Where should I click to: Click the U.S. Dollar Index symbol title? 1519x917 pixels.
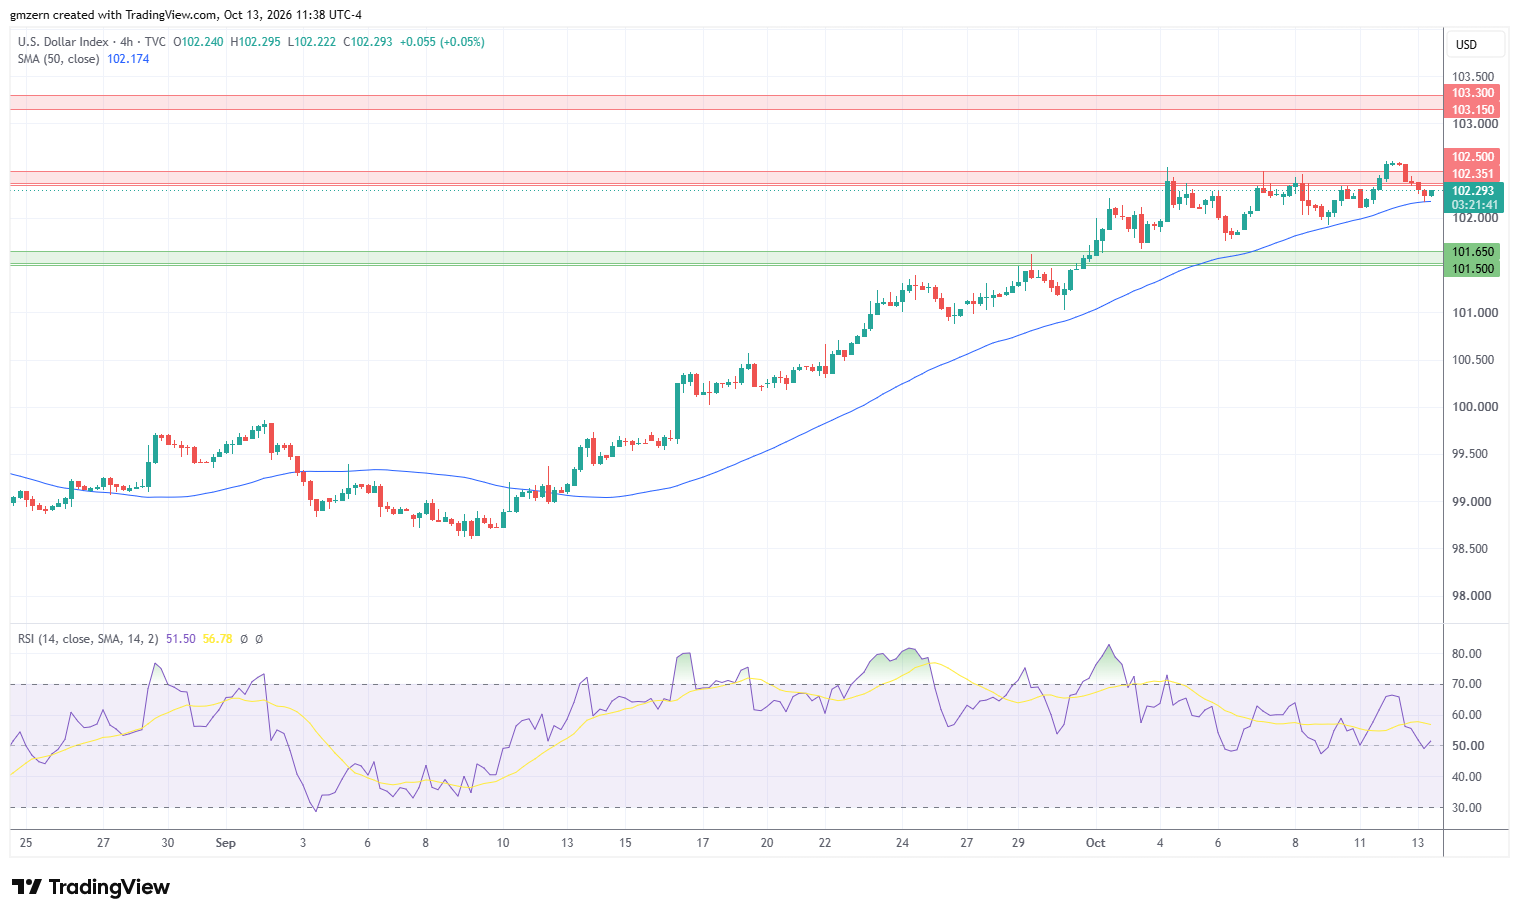pyautogui.click(x=63, y=42)
